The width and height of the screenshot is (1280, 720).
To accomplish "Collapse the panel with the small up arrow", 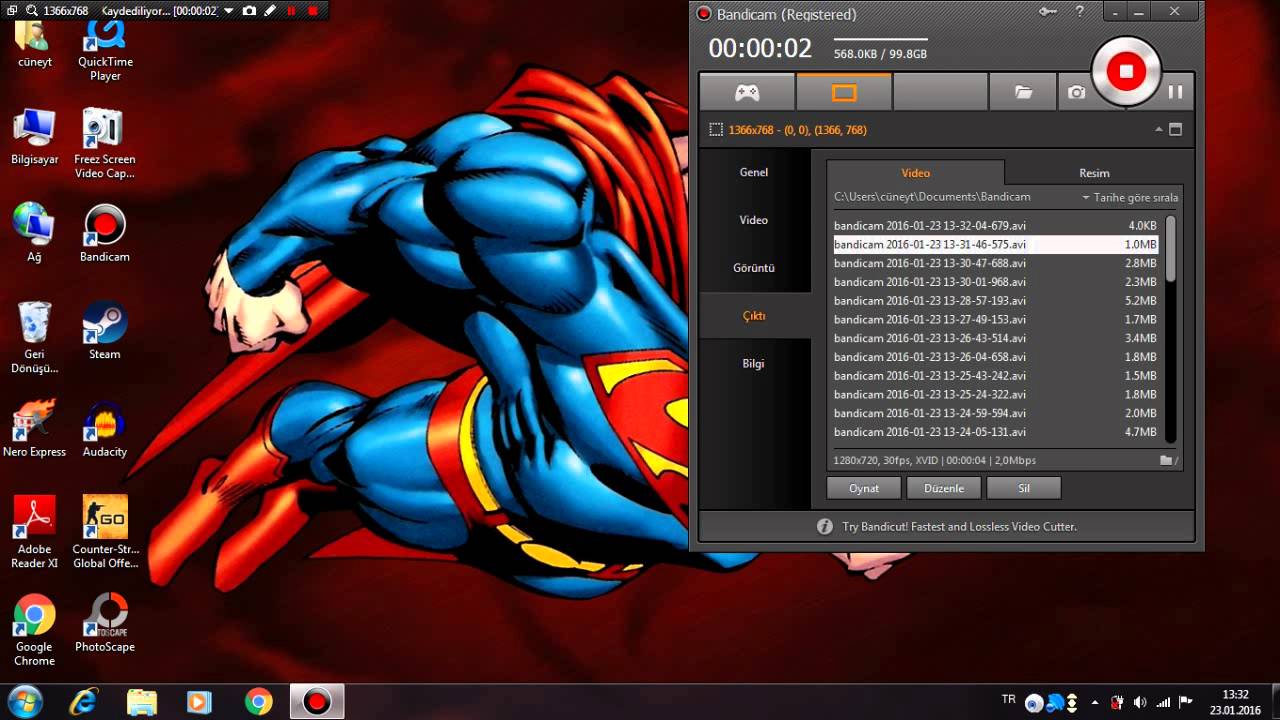I will click(x=1159, y=130).
